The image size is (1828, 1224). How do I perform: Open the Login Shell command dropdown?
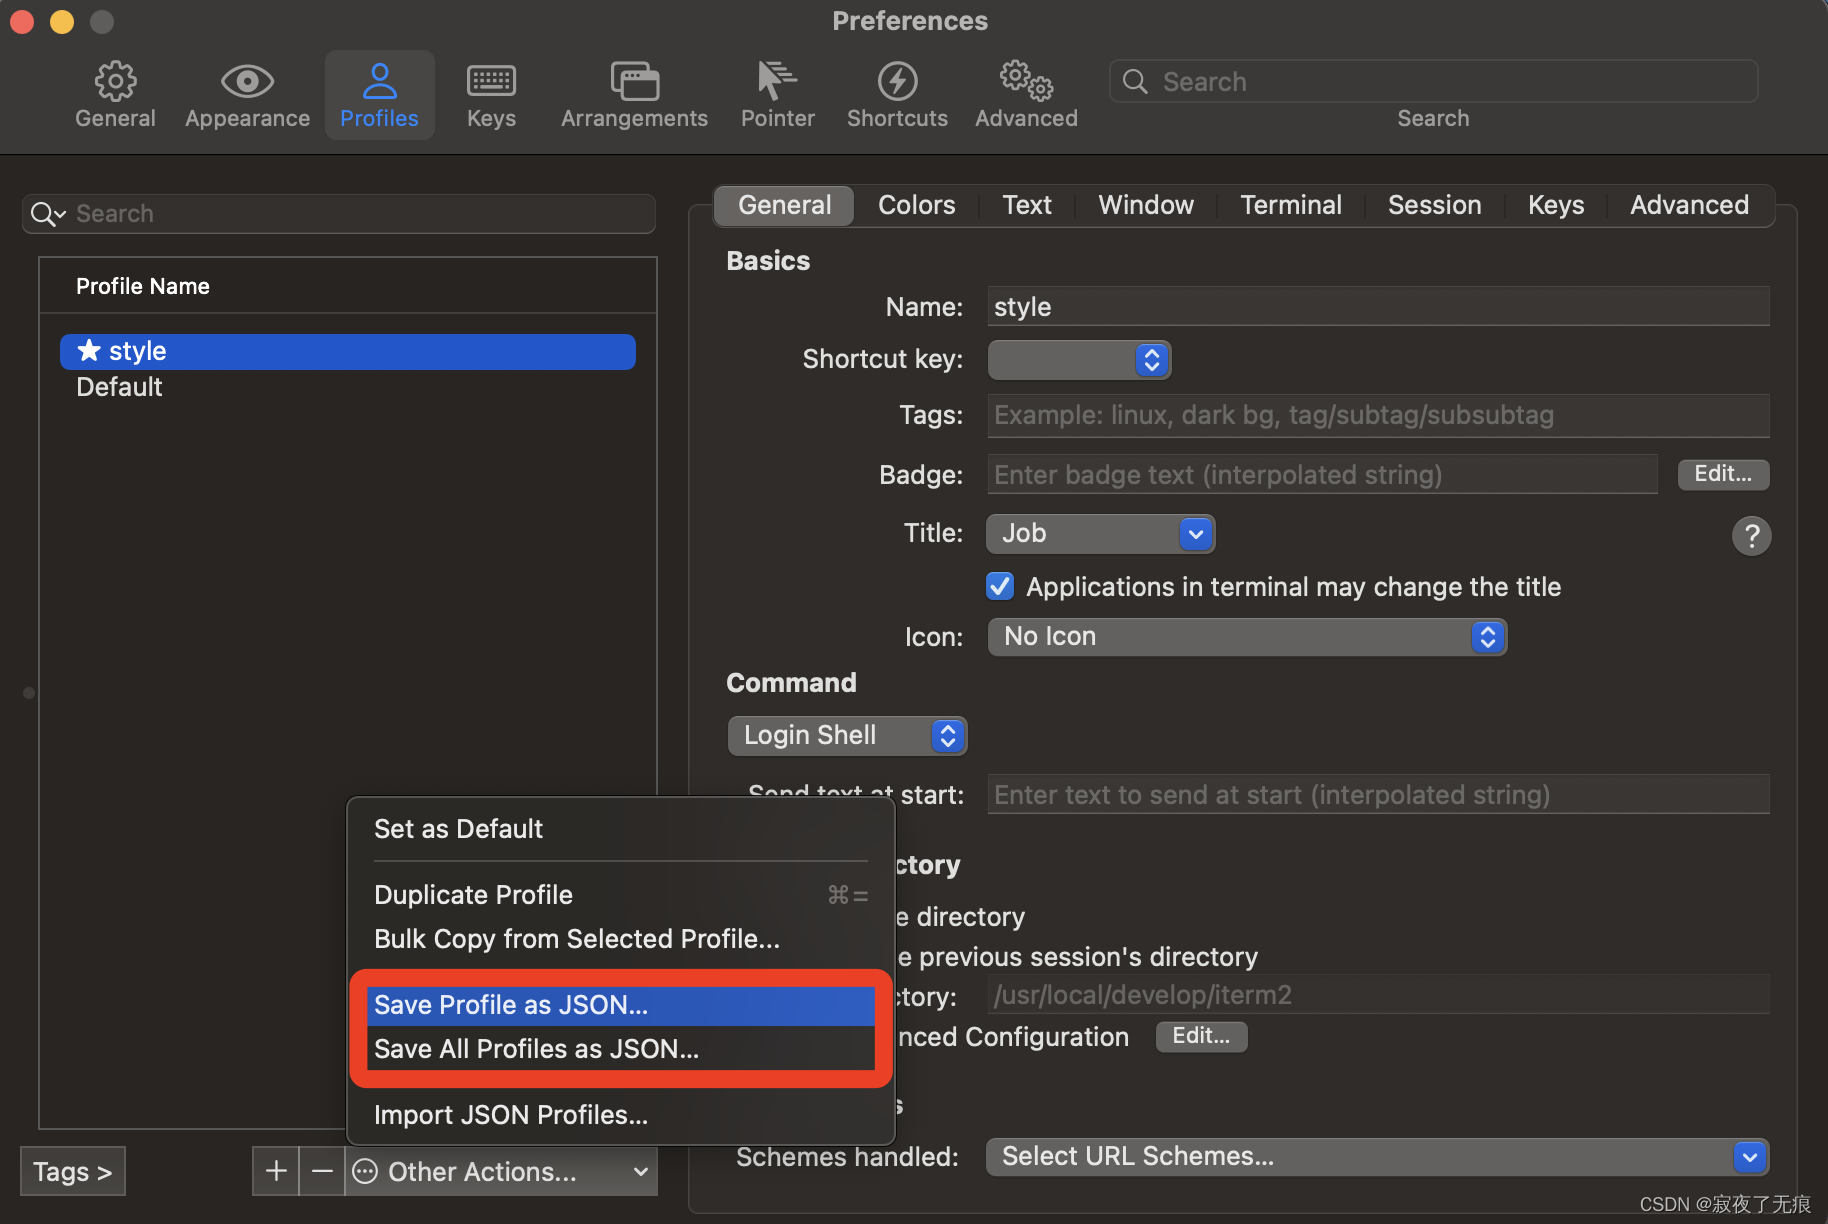[846, 735]
